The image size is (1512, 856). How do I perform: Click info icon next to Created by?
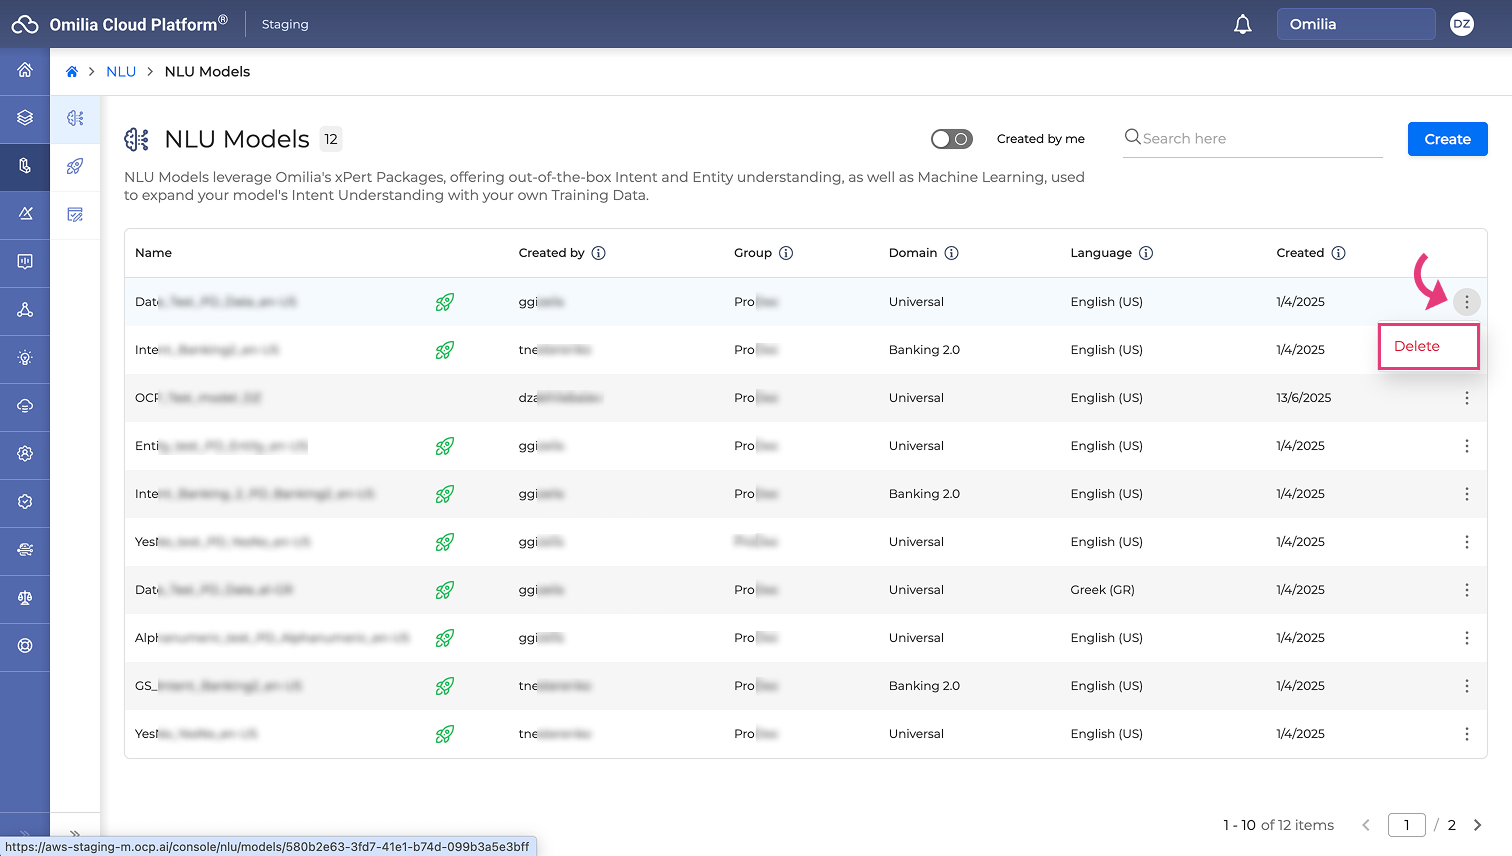[598, 253]
